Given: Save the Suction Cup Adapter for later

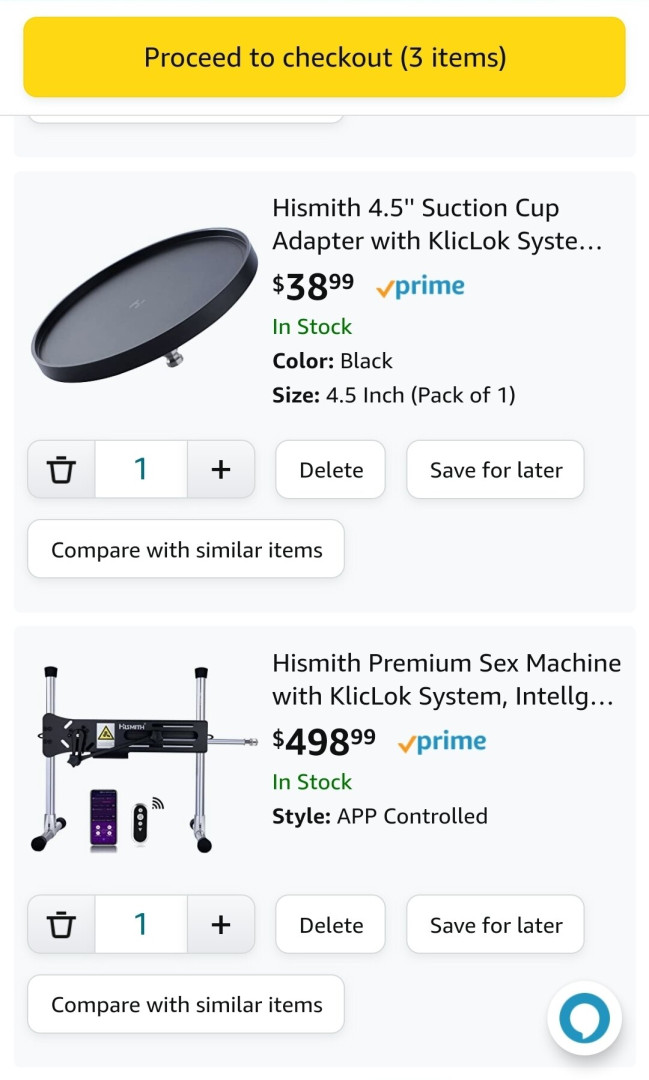Looking at the screenshot, I should pyautogui.click(x=495, y=470).
